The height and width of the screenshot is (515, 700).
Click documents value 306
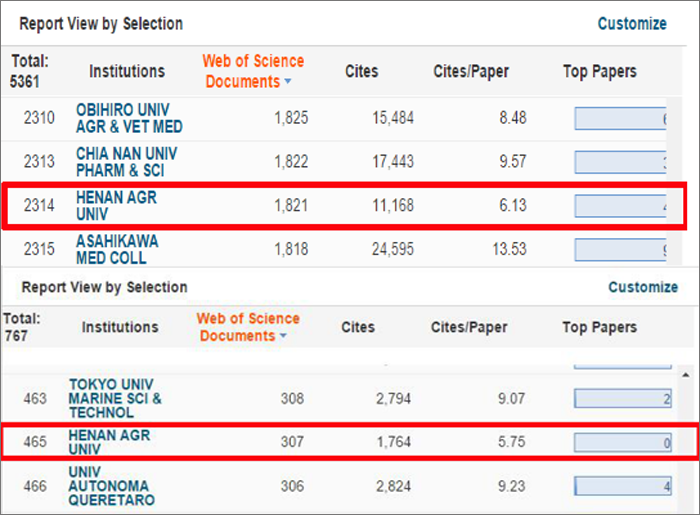292,486
